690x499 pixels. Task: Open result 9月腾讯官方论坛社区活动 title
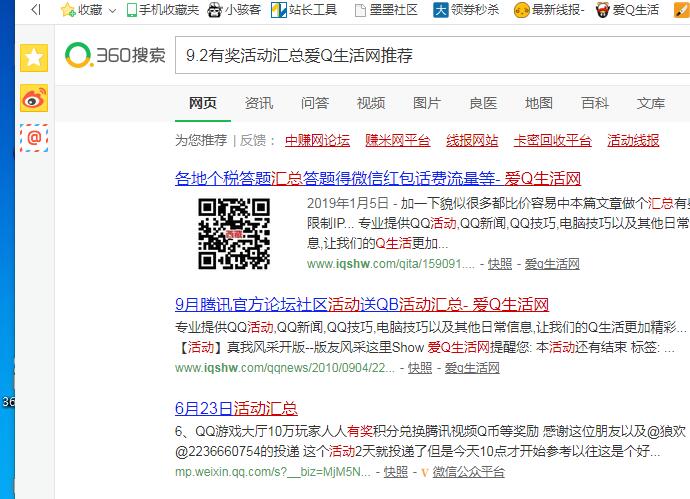[362, 305]
